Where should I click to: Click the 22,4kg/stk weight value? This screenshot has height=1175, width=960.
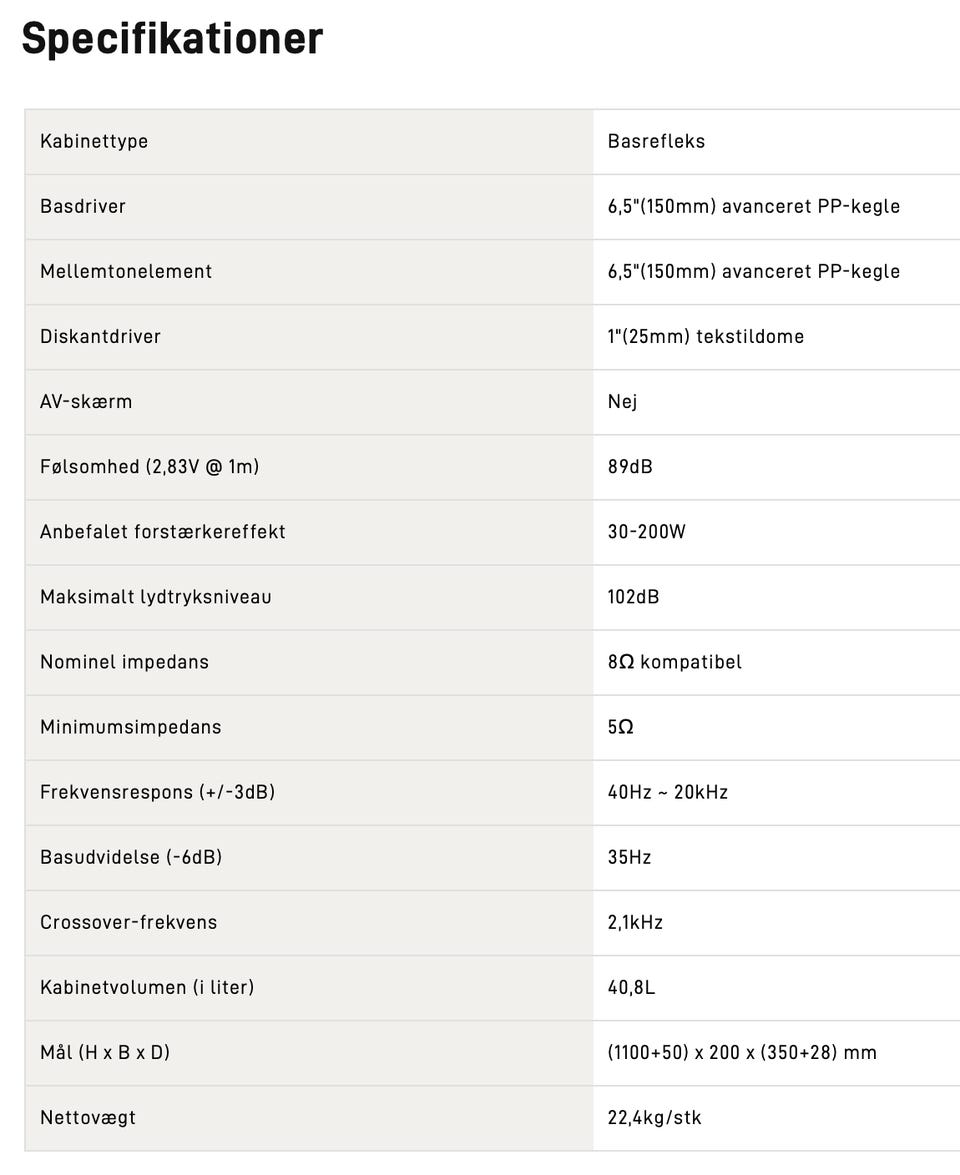654,1117
